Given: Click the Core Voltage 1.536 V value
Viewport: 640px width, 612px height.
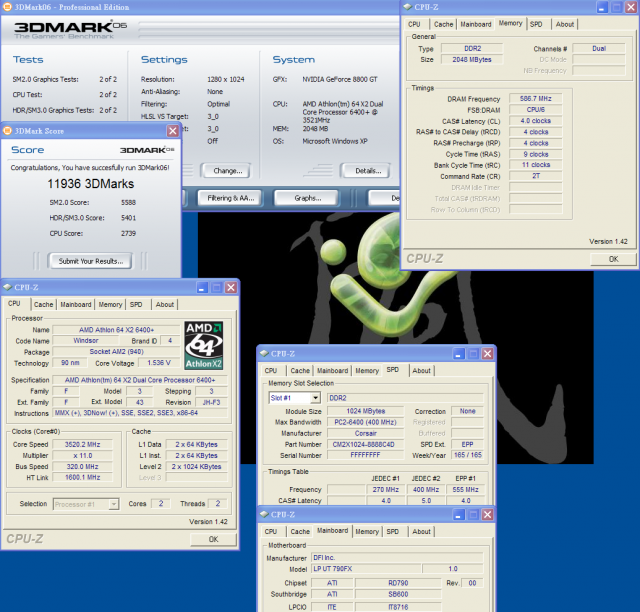Looking at the screenshot, I should point(159,363).
